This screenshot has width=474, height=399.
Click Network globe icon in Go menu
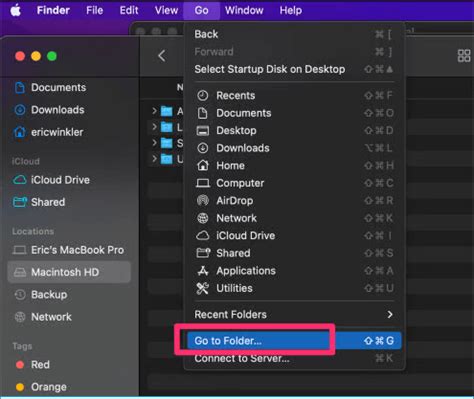203,218
